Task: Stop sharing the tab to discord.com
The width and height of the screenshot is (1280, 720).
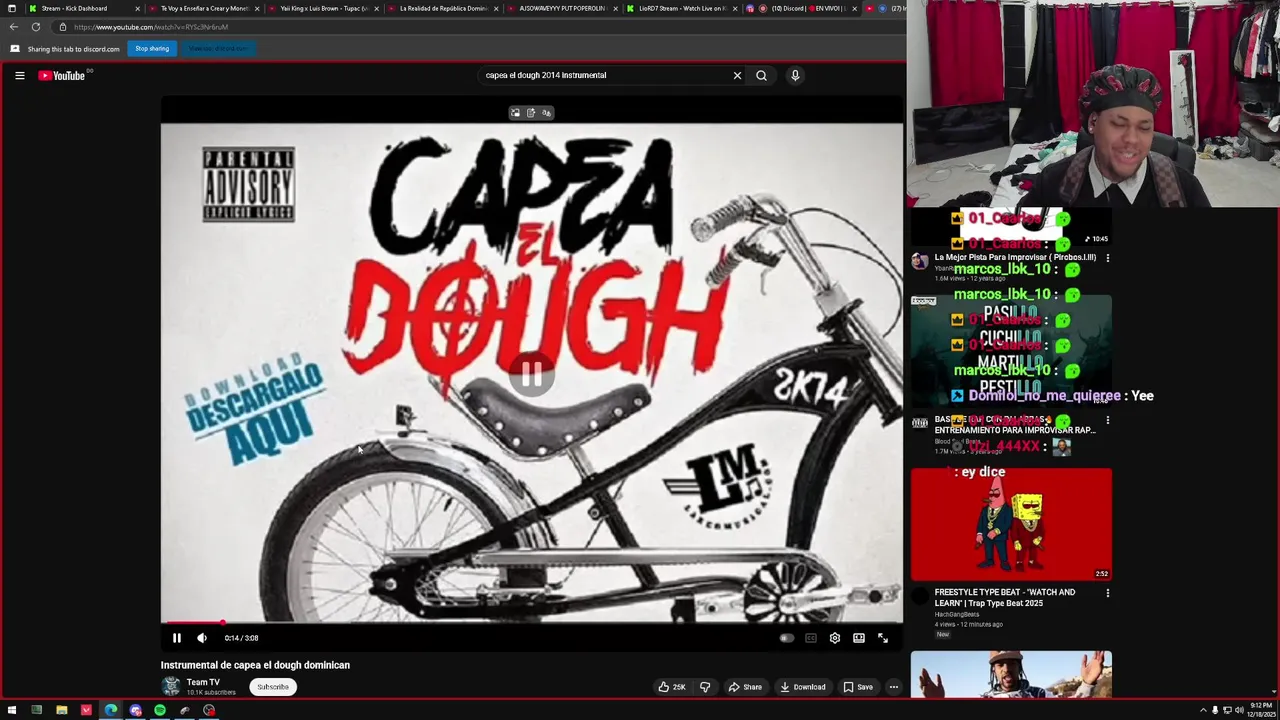Action: click(x=152, y=48)
